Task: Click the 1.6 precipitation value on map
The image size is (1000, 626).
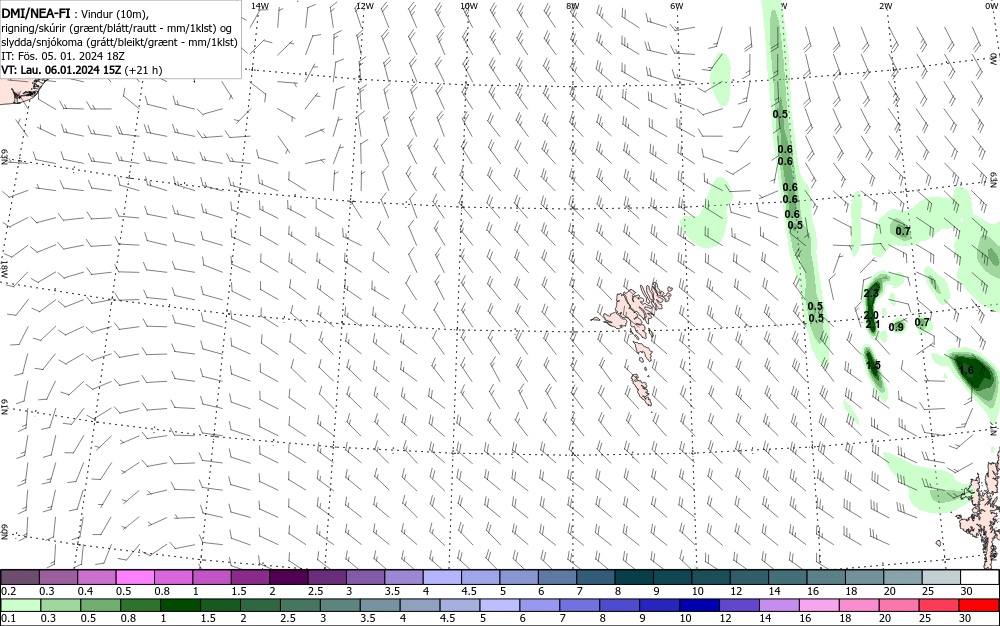Action: [x=966, y=370]
